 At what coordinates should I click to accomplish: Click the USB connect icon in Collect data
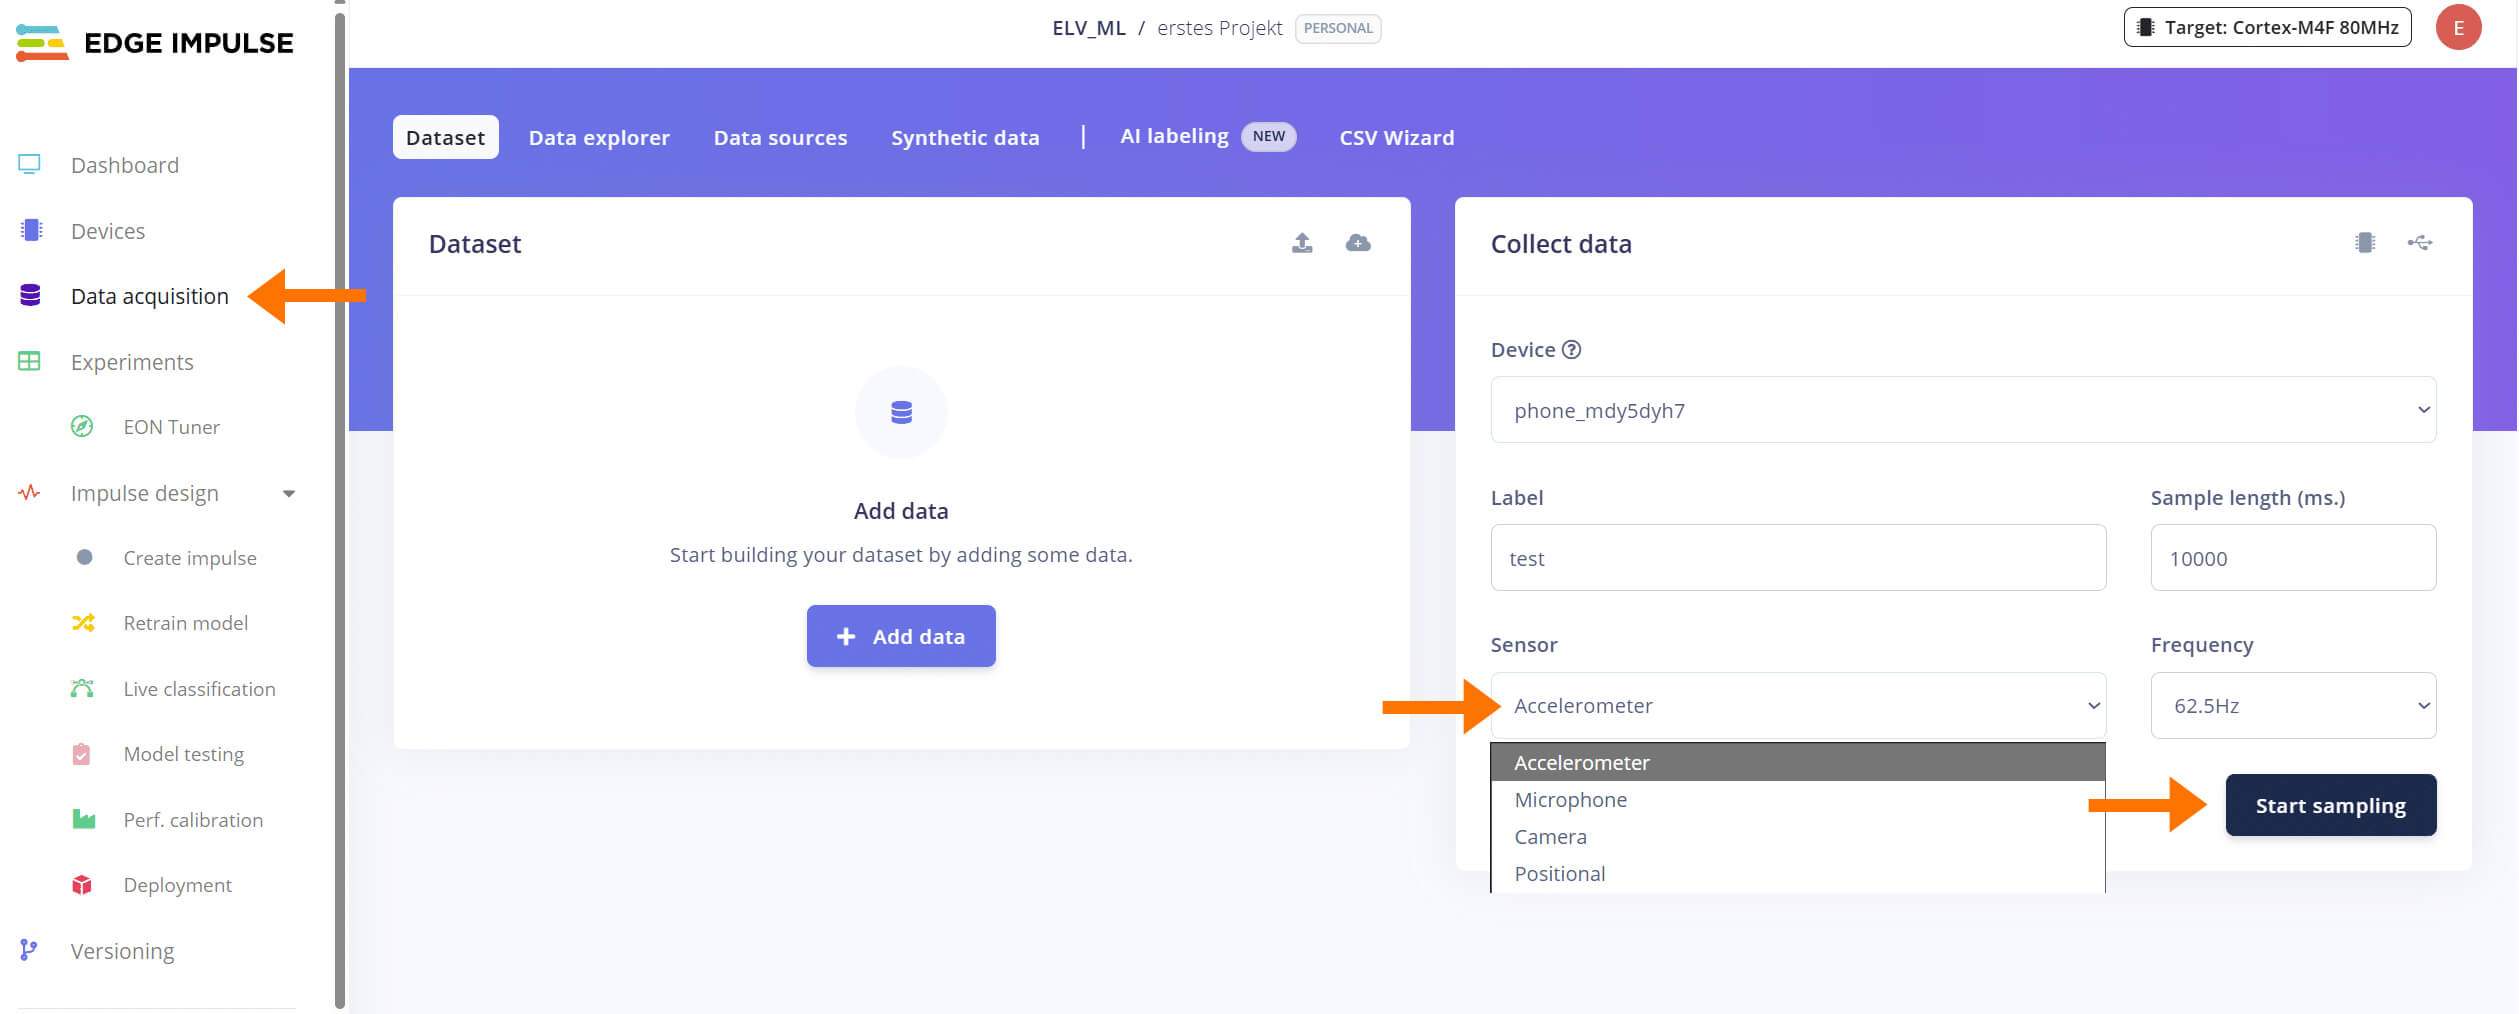pyautogui.click(x=2420, y=243)
